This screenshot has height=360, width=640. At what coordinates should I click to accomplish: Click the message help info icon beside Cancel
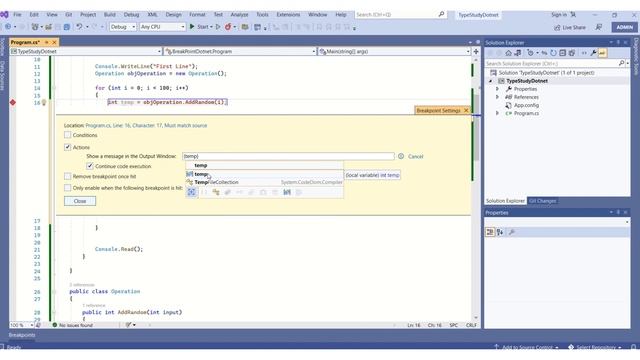coord(401,156)
